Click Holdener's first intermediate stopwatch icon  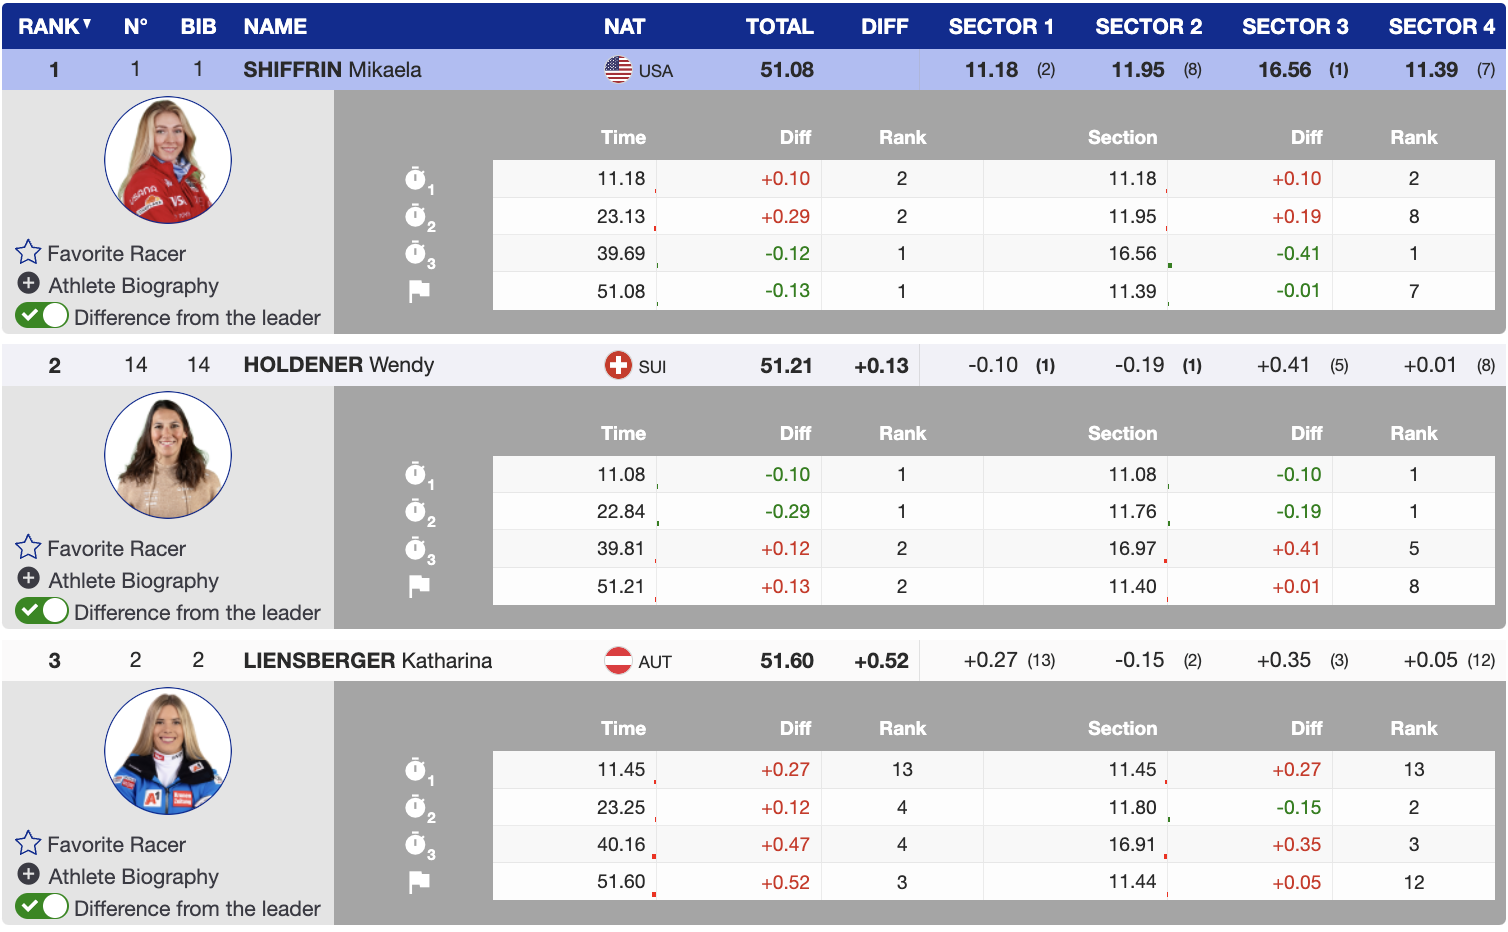417,474
